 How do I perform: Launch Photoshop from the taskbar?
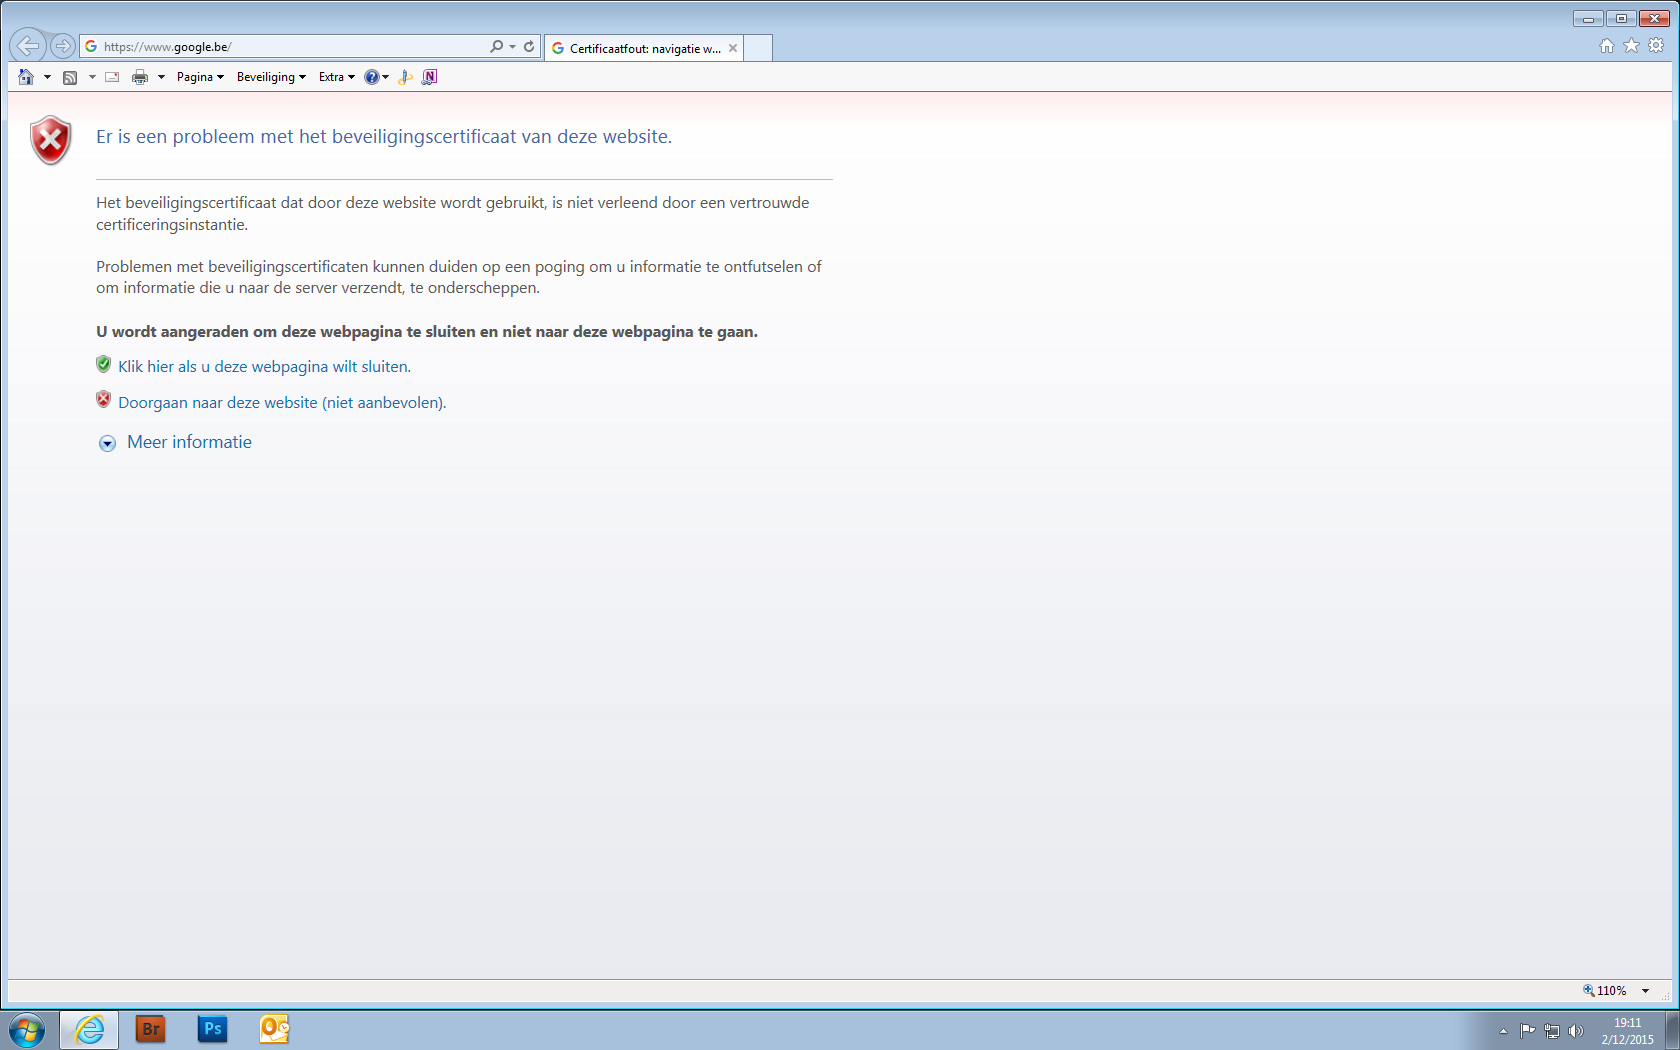[212, 1029]
